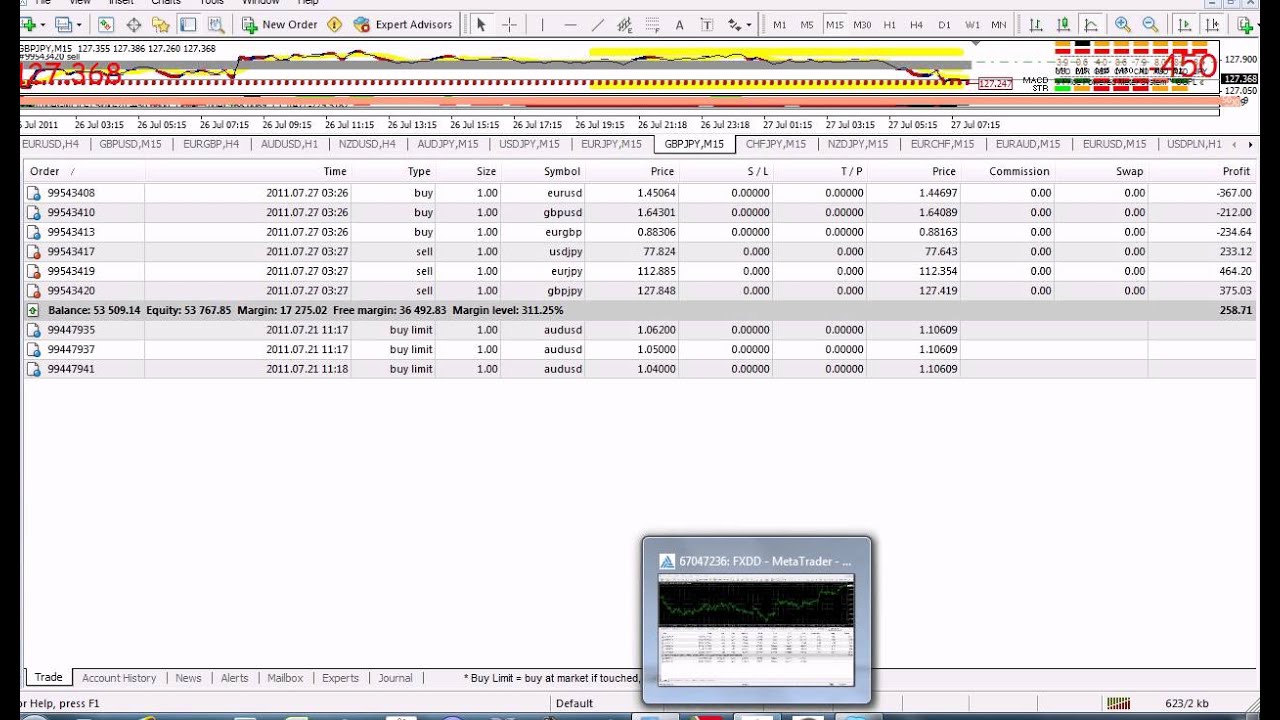Click the order icon for ticket 99543408

click(x=33, y=192)
